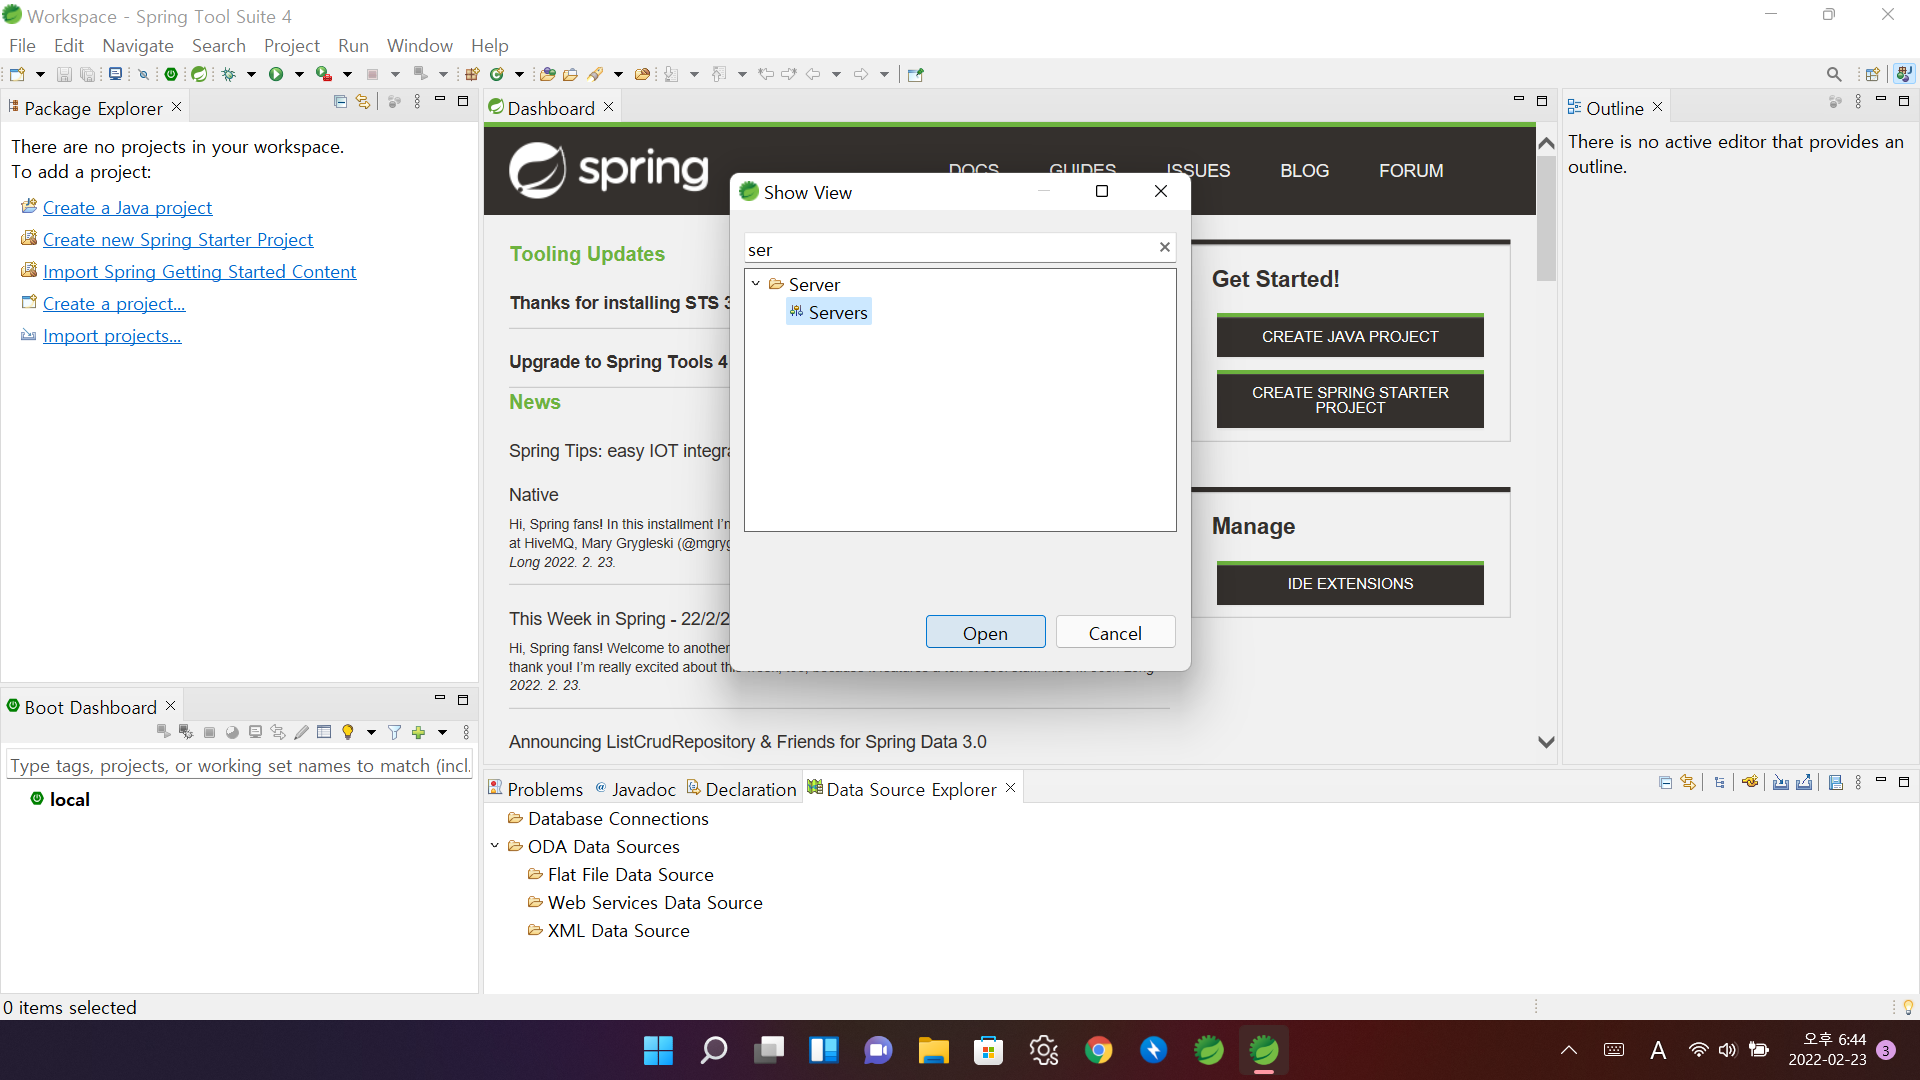Click Open button in Show View dialog

coord(985,633)
